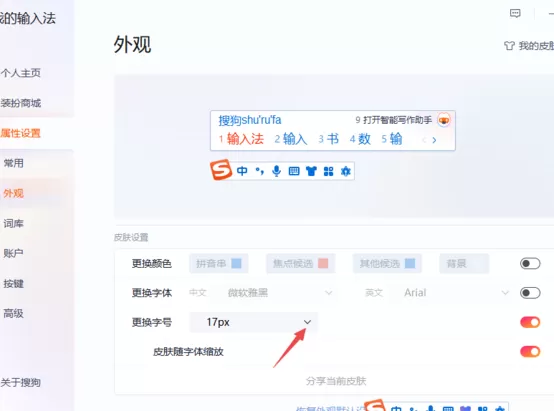Select candidate 1 输入法 in preview
The height and width of the screenshot is (411, 554).
pos(241,139)
